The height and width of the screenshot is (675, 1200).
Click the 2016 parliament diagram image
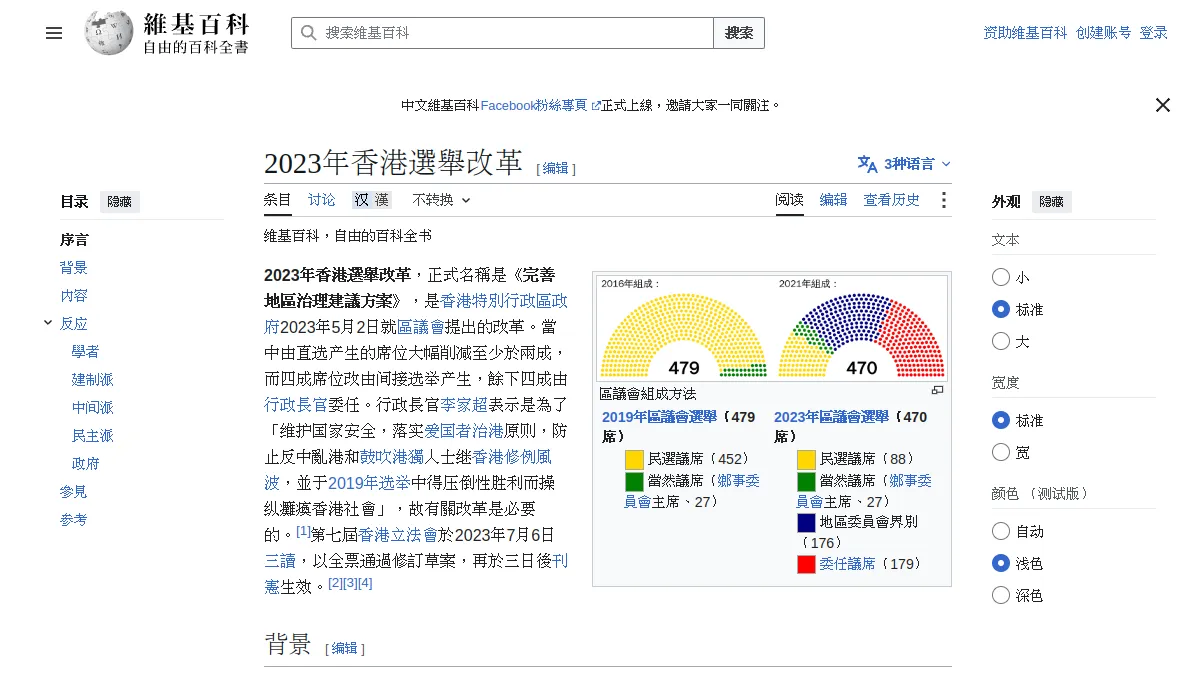684,327
